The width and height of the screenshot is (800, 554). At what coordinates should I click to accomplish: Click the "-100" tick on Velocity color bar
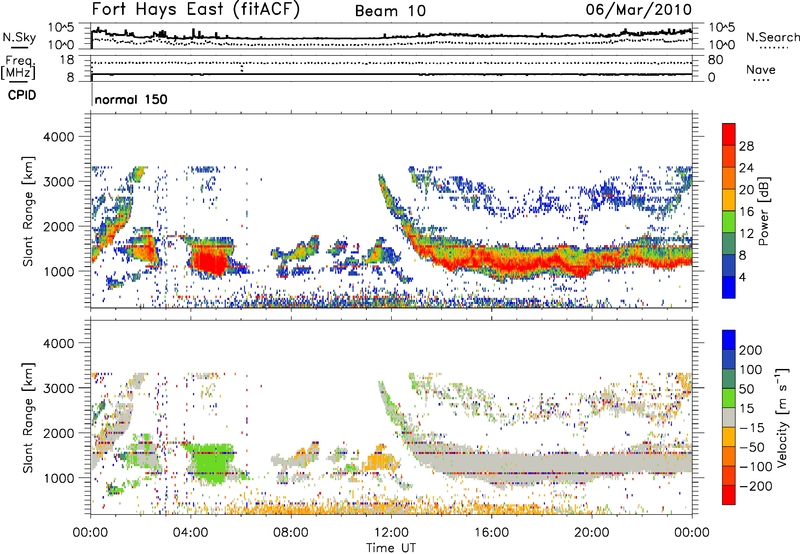tap(755, 467)
